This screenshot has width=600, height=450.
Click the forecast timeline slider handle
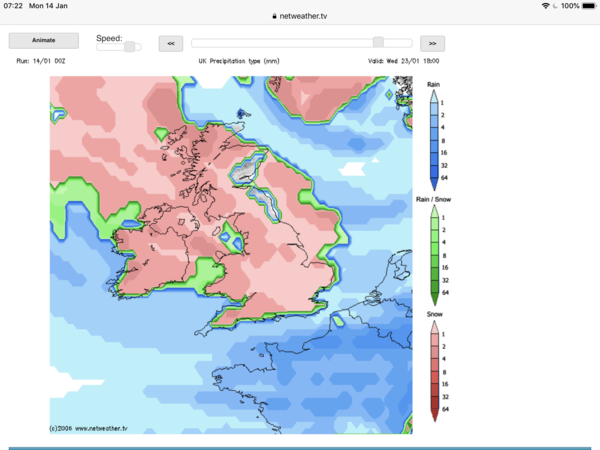coord(378,42)
